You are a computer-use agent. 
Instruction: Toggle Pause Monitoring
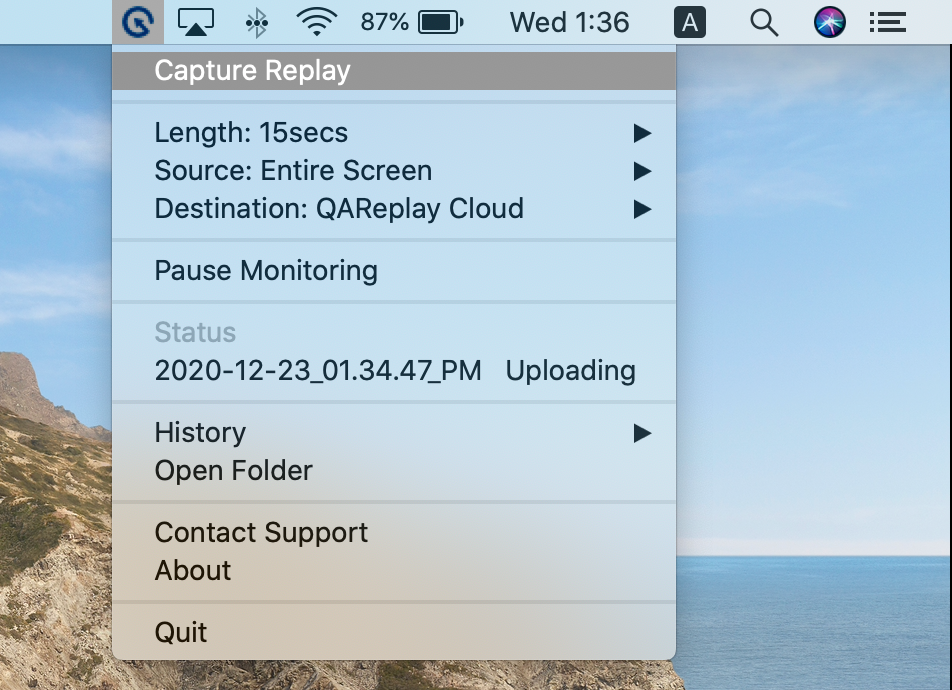[x=266, y=271]
